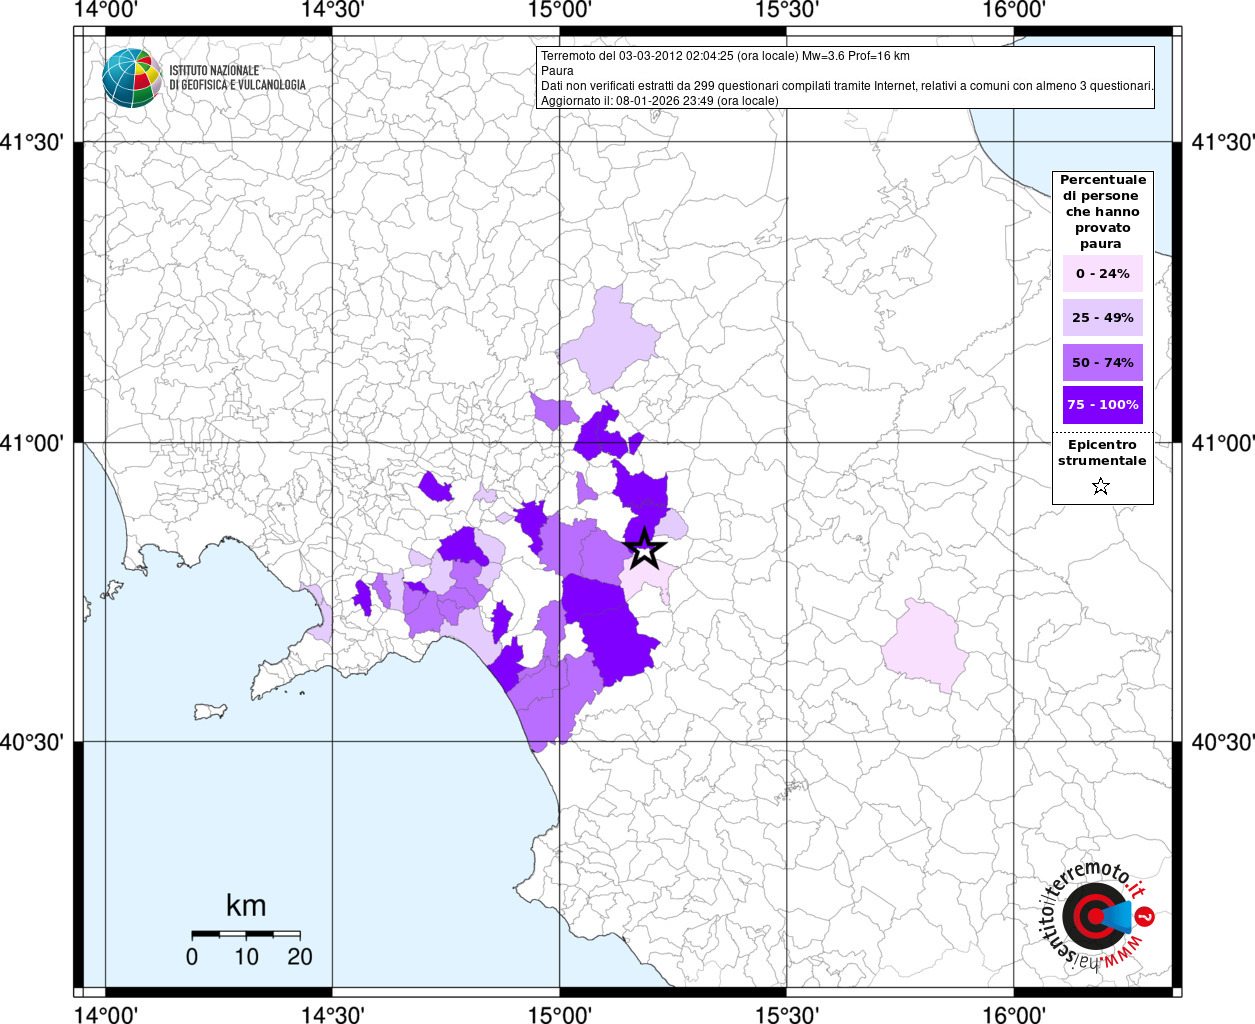Click the 'Paura' label in the info box
Image resolution: width=1255 pixels, height=1024 pixels.
click(x=557, y=71)
